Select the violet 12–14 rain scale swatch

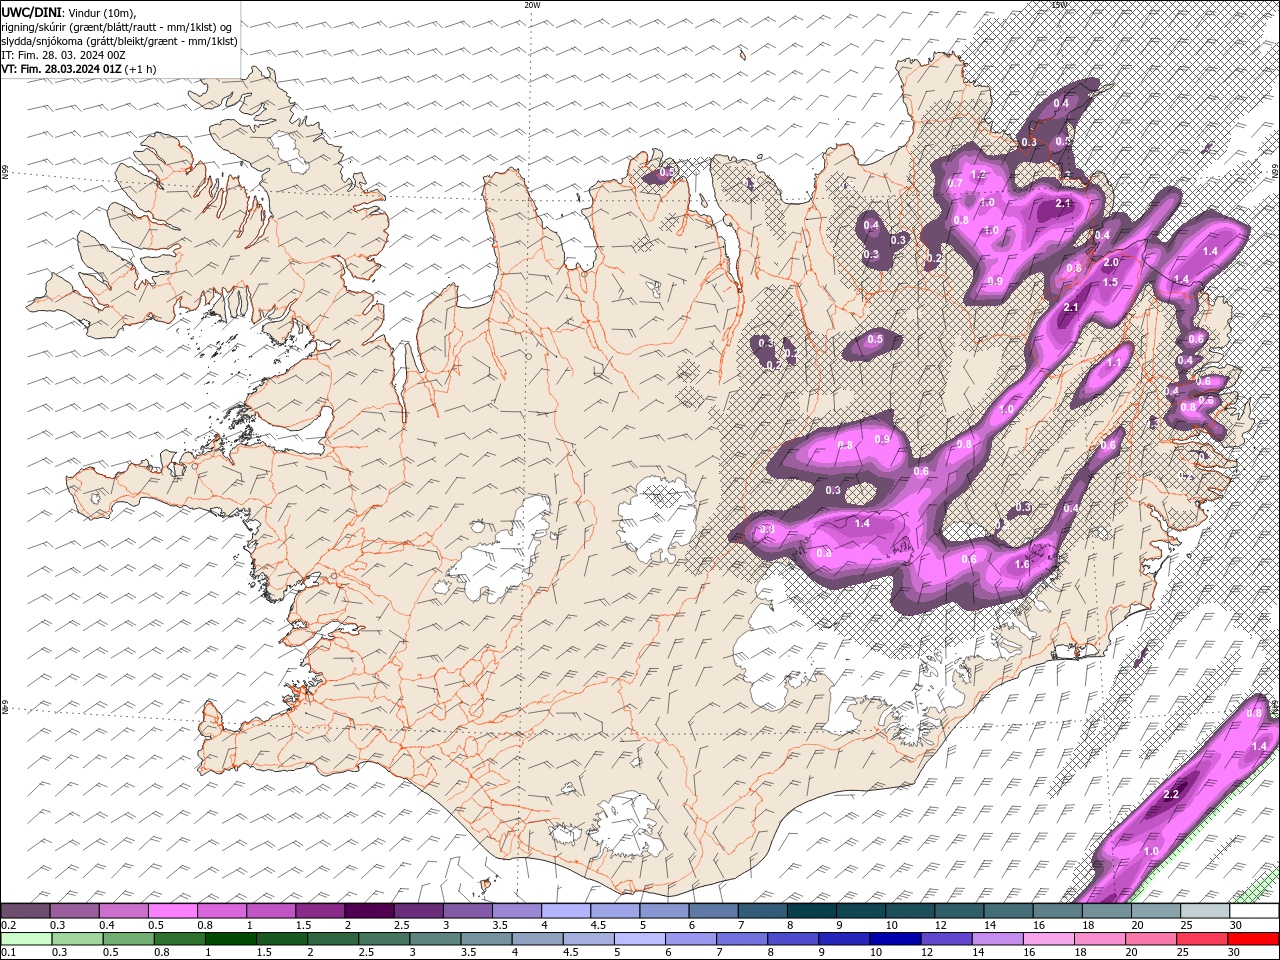(x=946, y=939)
